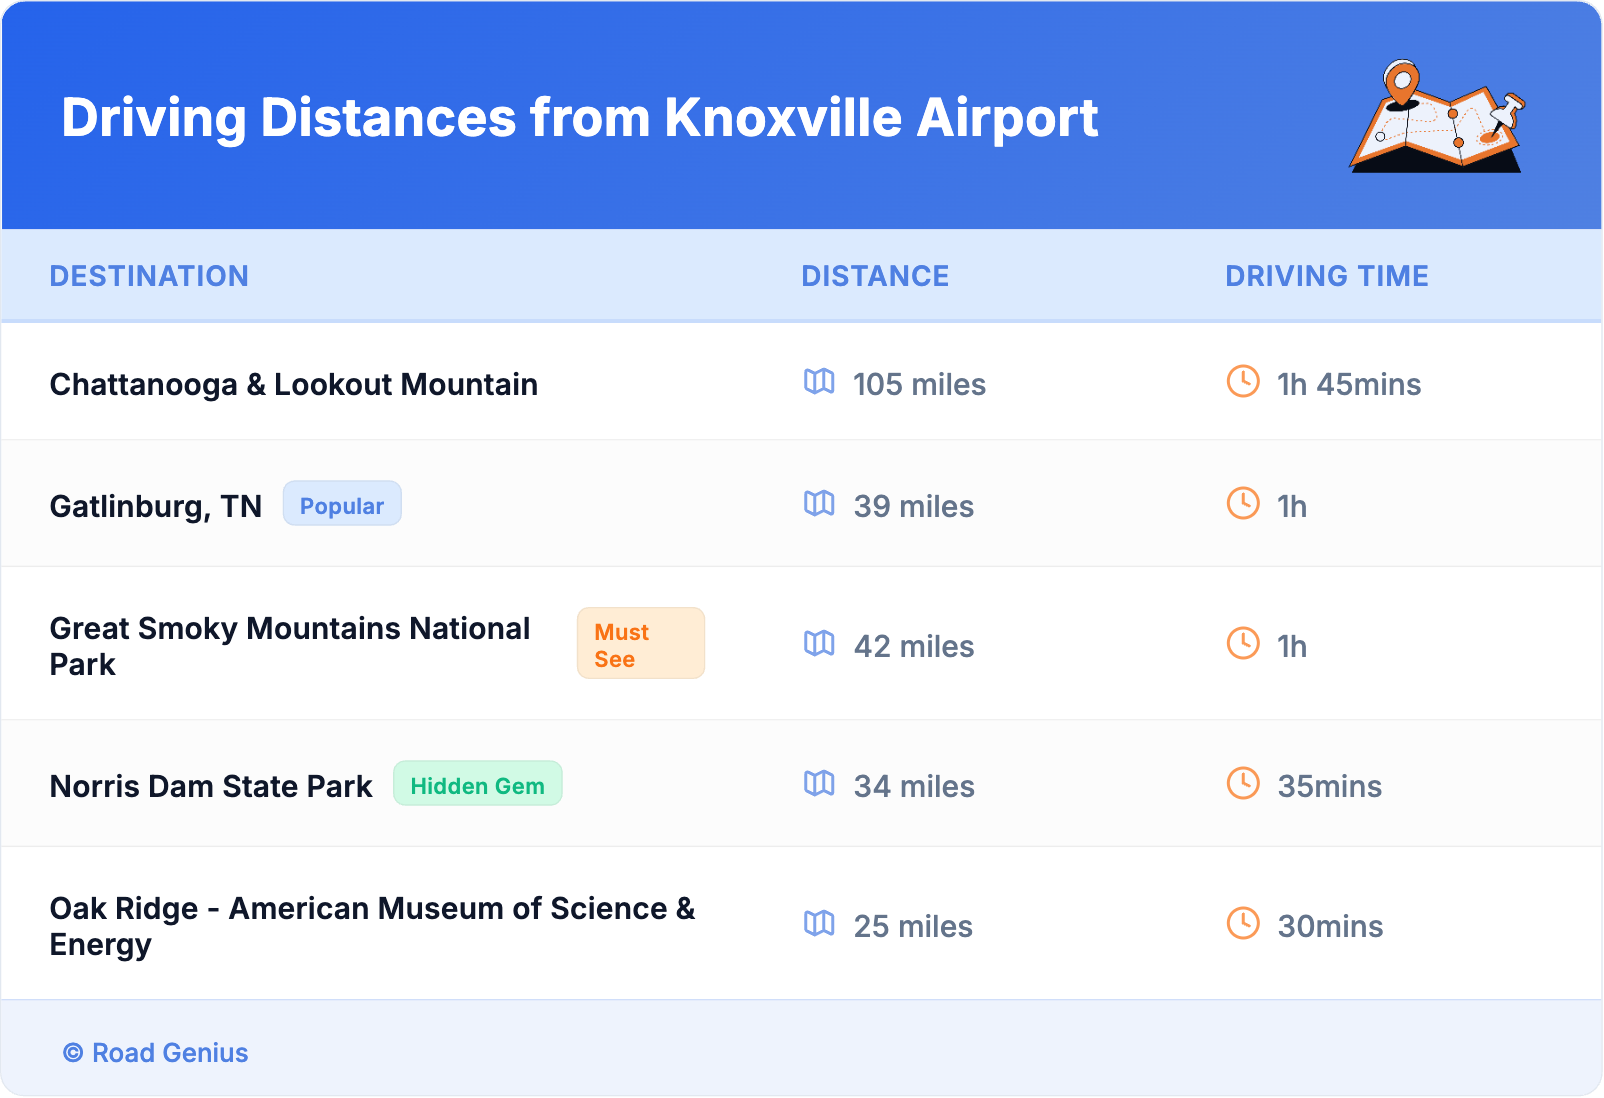The width and height of the screenshot is (1604, 1098).
Task: Select the Popular badge next to Gatlinburg
Action: (342, 505)
